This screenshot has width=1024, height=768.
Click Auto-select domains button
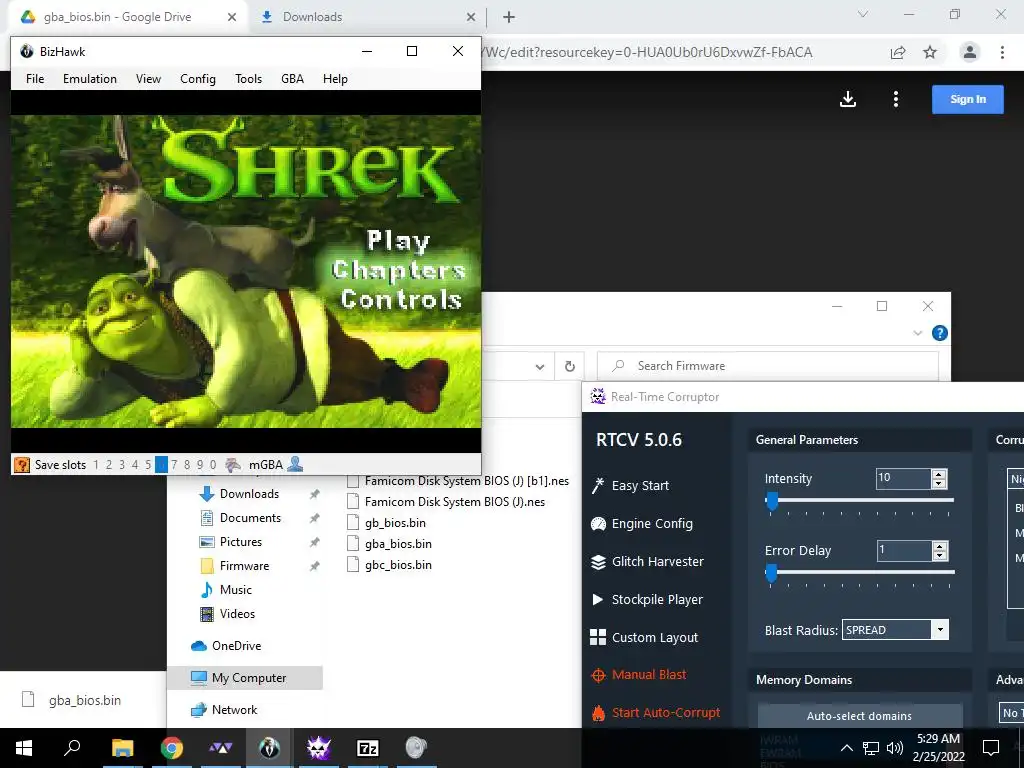pyautogui.click(x=859, y=716)
